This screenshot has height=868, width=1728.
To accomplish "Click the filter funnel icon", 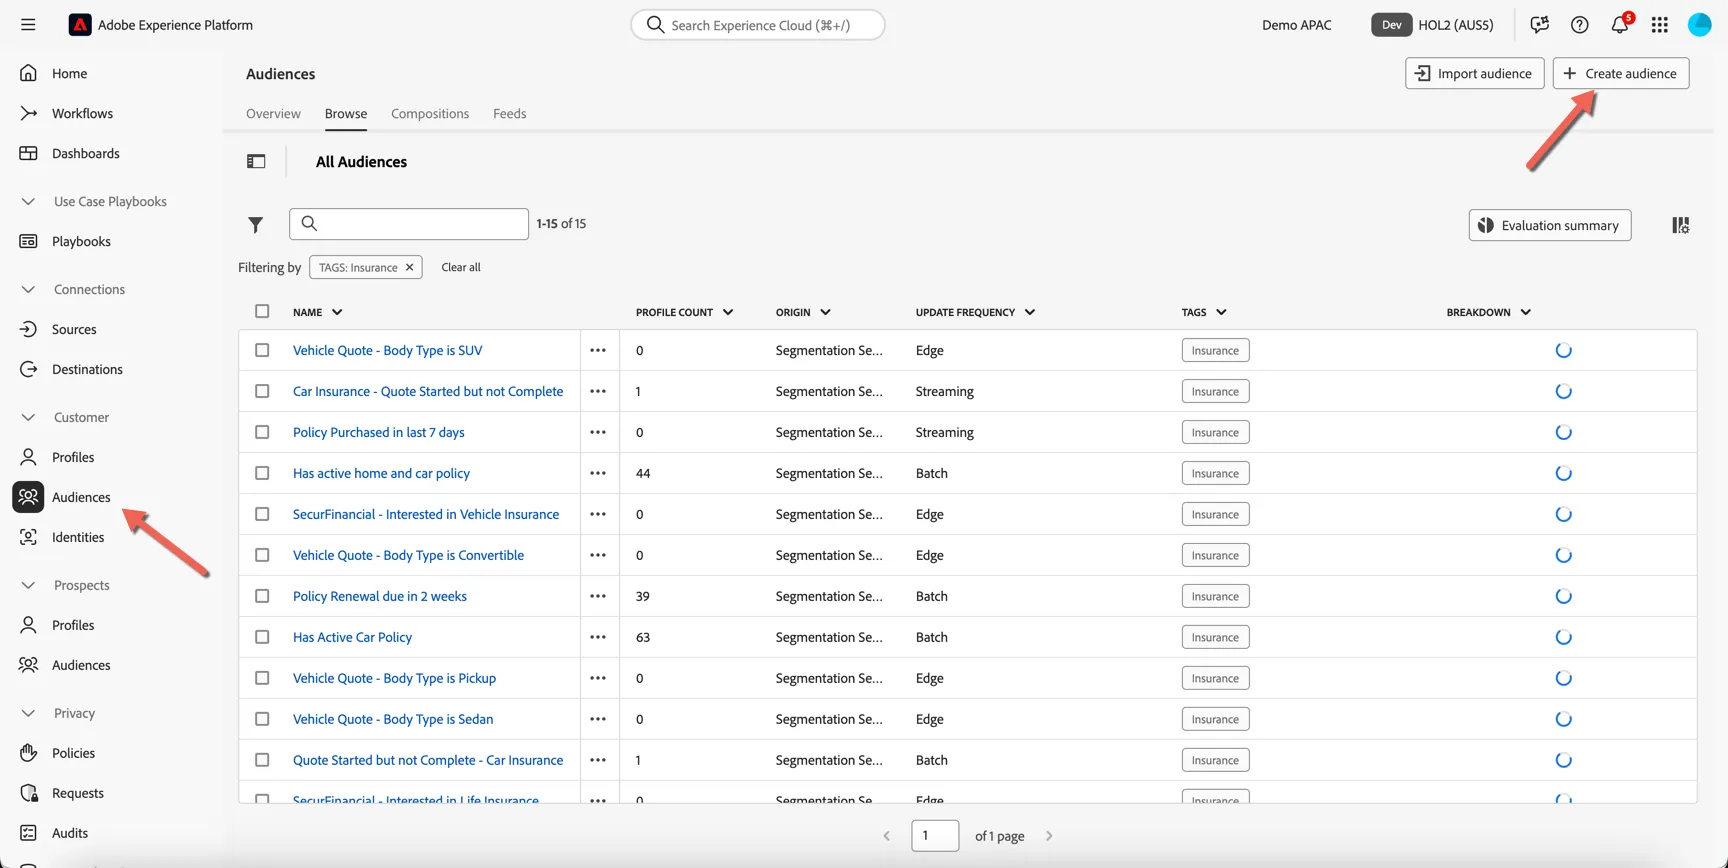I will click(x=256, y=225).
